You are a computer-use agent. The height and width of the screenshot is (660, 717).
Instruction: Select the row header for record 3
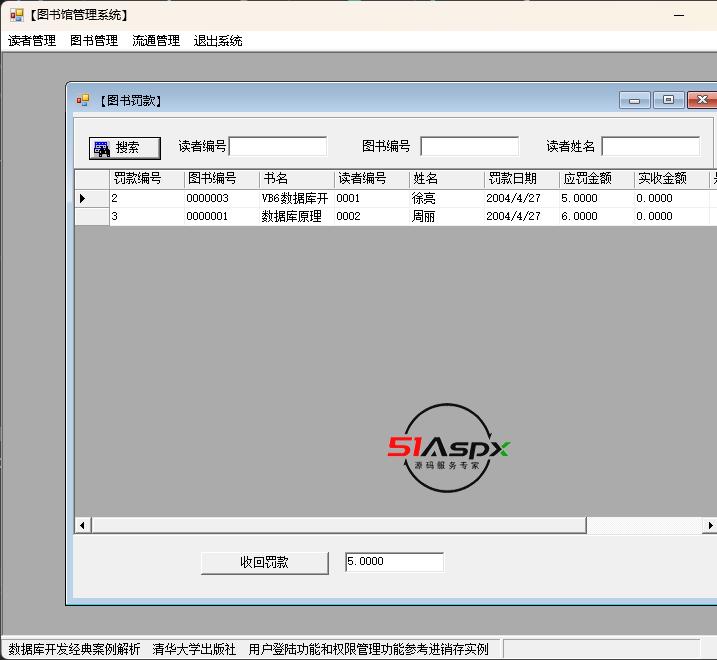91,216
